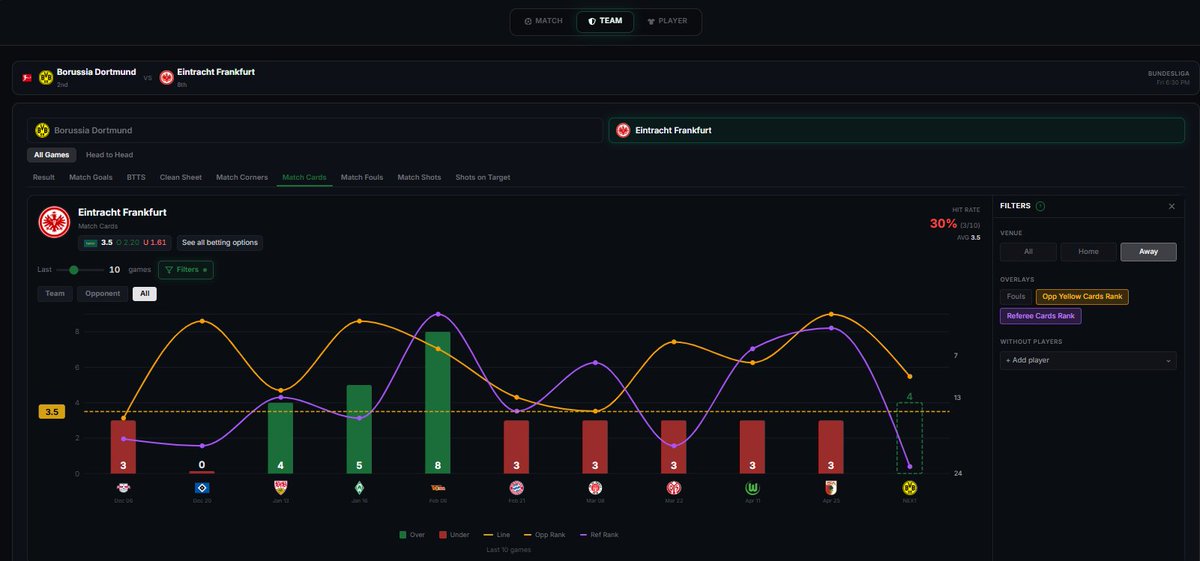Open the Match Cards stat tab

click(304, 177)
